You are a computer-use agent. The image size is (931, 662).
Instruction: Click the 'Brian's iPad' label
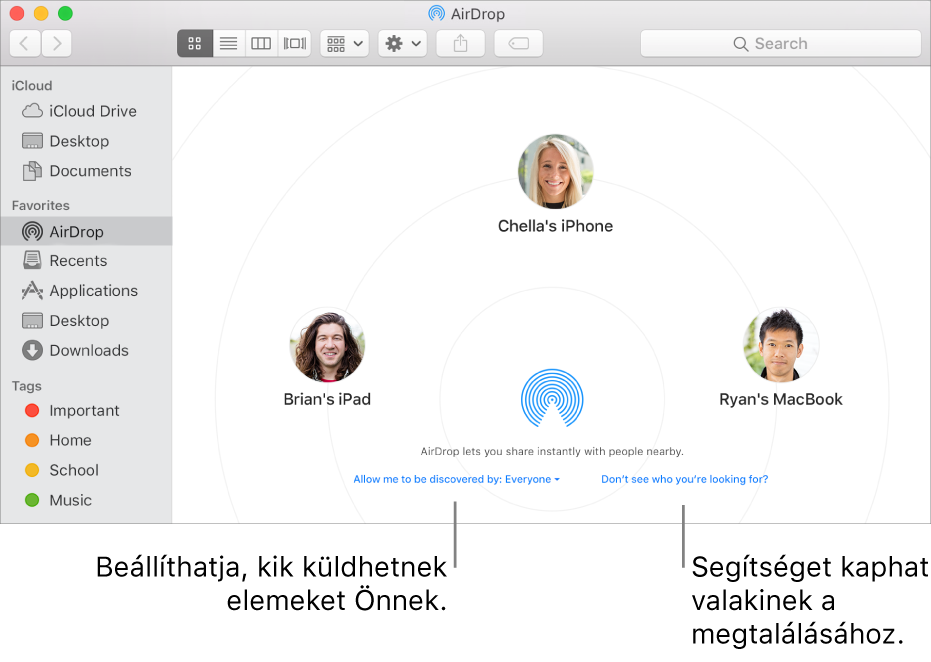pos(327,400)
